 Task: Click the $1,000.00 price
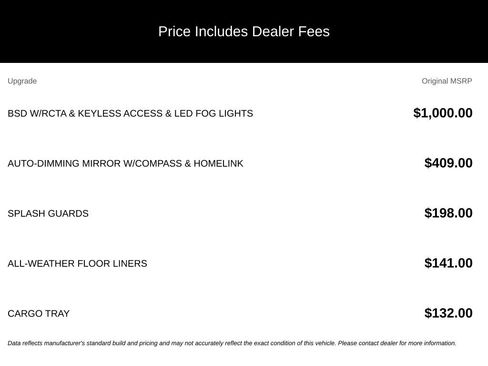(443, 113)
